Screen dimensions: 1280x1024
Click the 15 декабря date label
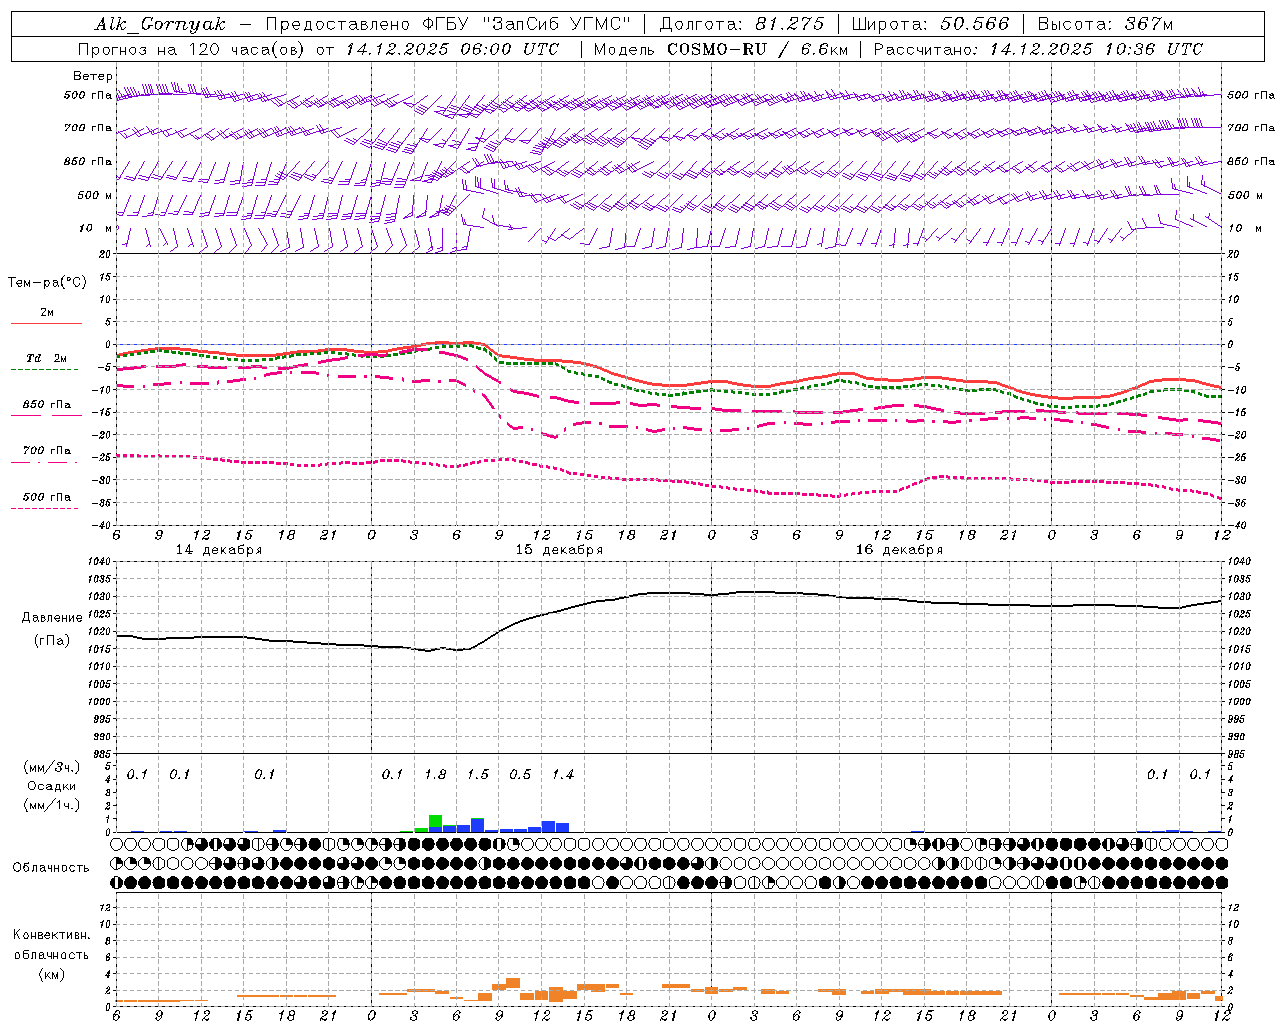coord(559,550)
